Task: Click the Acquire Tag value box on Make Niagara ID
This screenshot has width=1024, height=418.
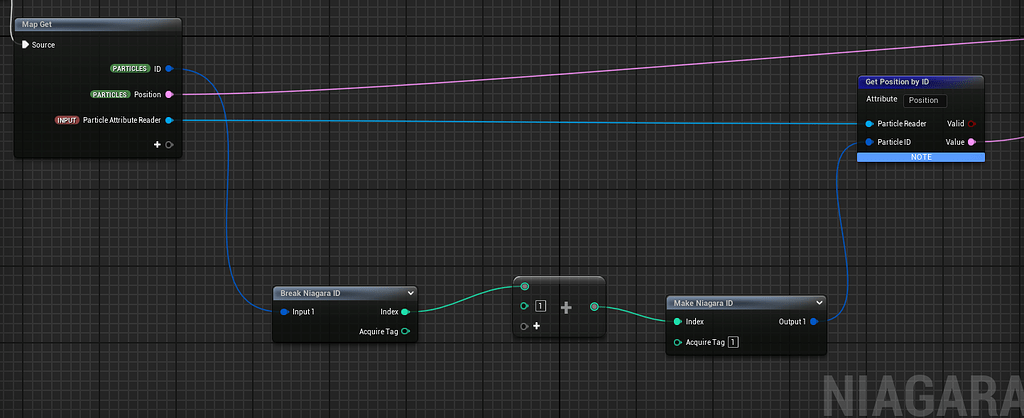Action: tap(733, 342)
